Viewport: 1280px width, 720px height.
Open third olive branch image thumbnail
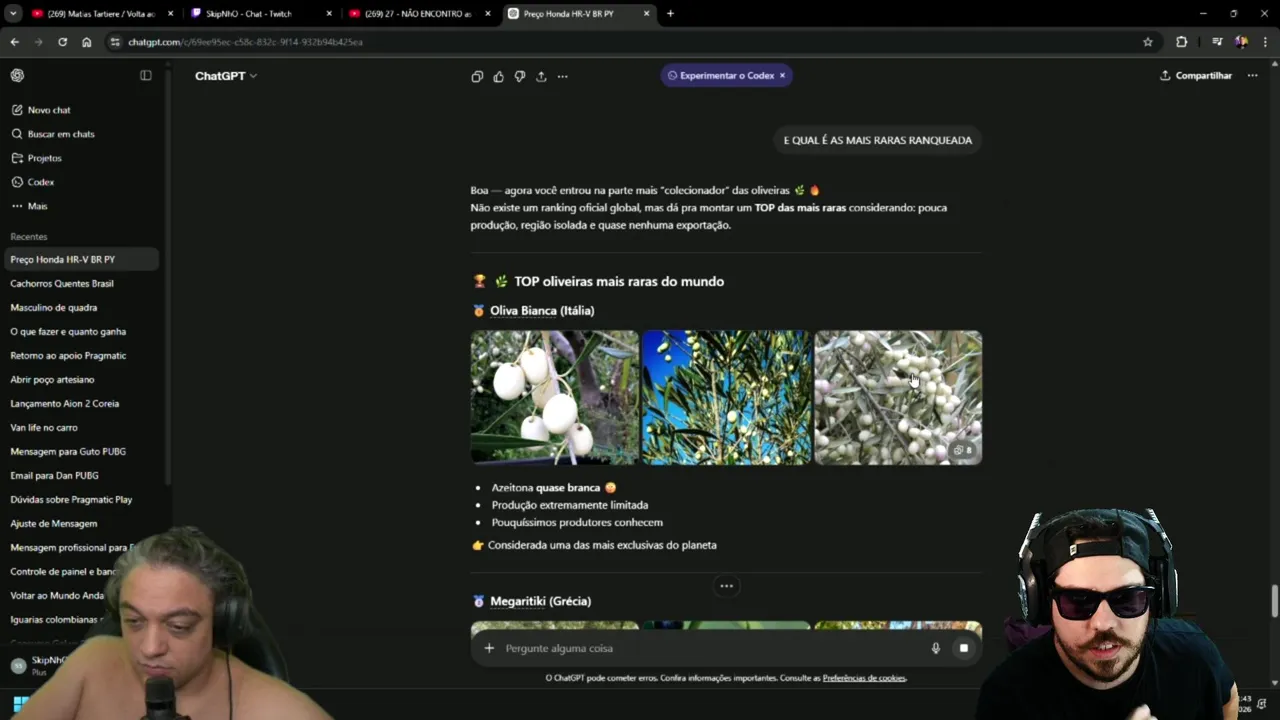(x=898, y=397)
